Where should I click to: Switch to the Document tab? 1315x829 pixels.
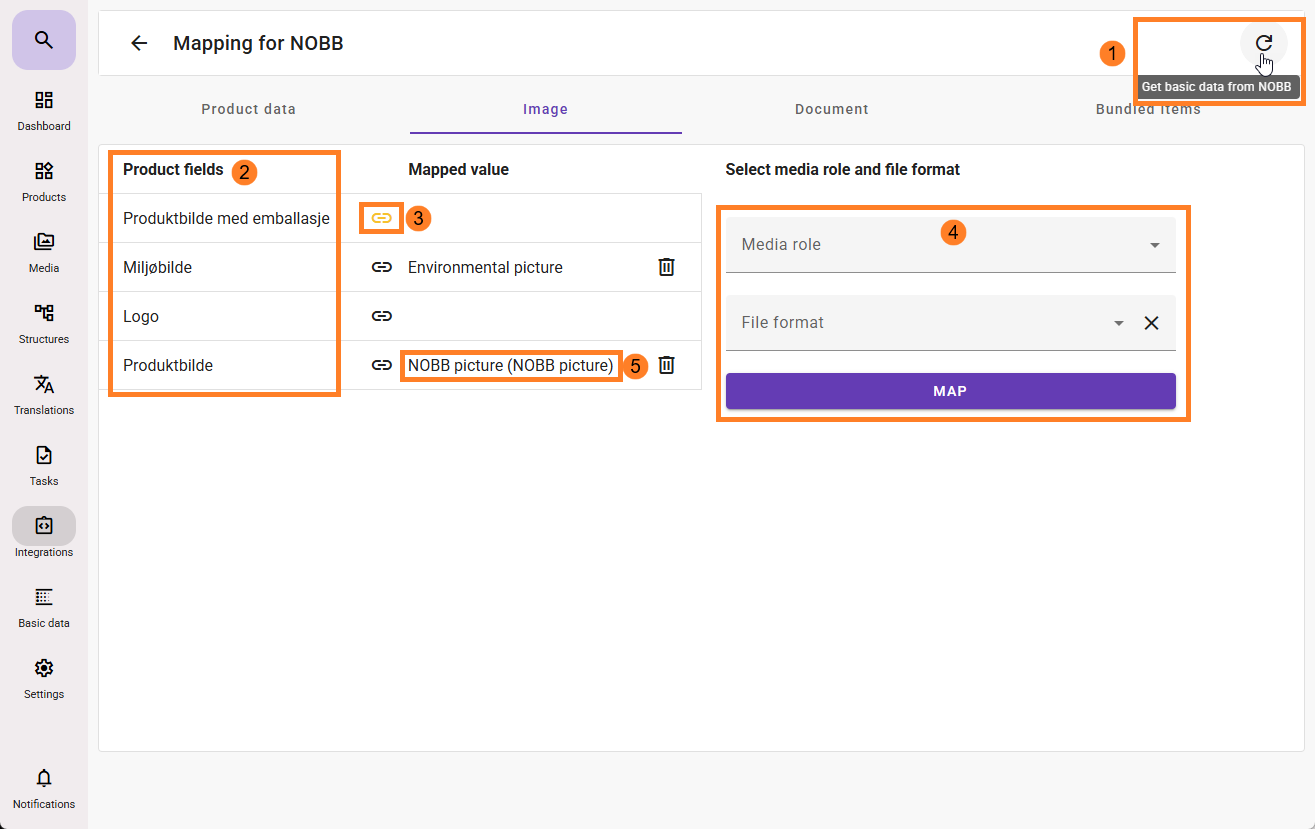[832, 109]
